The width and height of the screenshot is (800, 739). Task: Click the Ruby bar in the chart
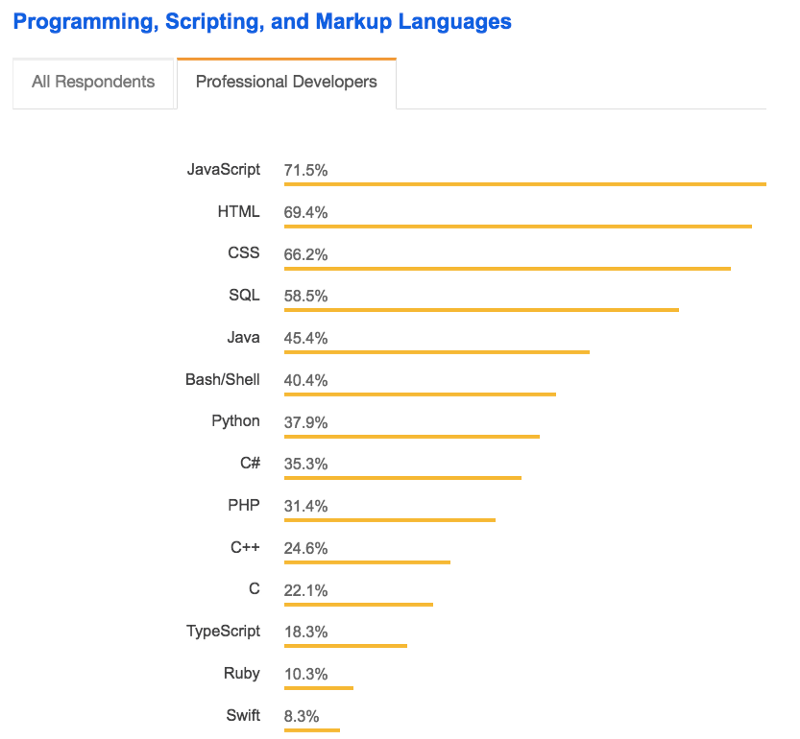(x=318, y=688)
